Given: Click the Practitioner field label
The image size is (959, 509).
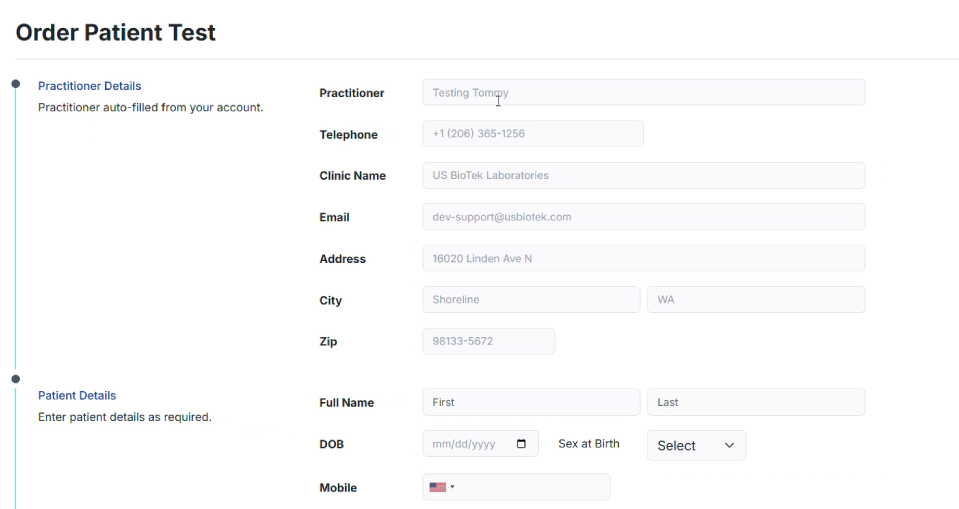Looking at the screenshot, I should coord(352,93).
